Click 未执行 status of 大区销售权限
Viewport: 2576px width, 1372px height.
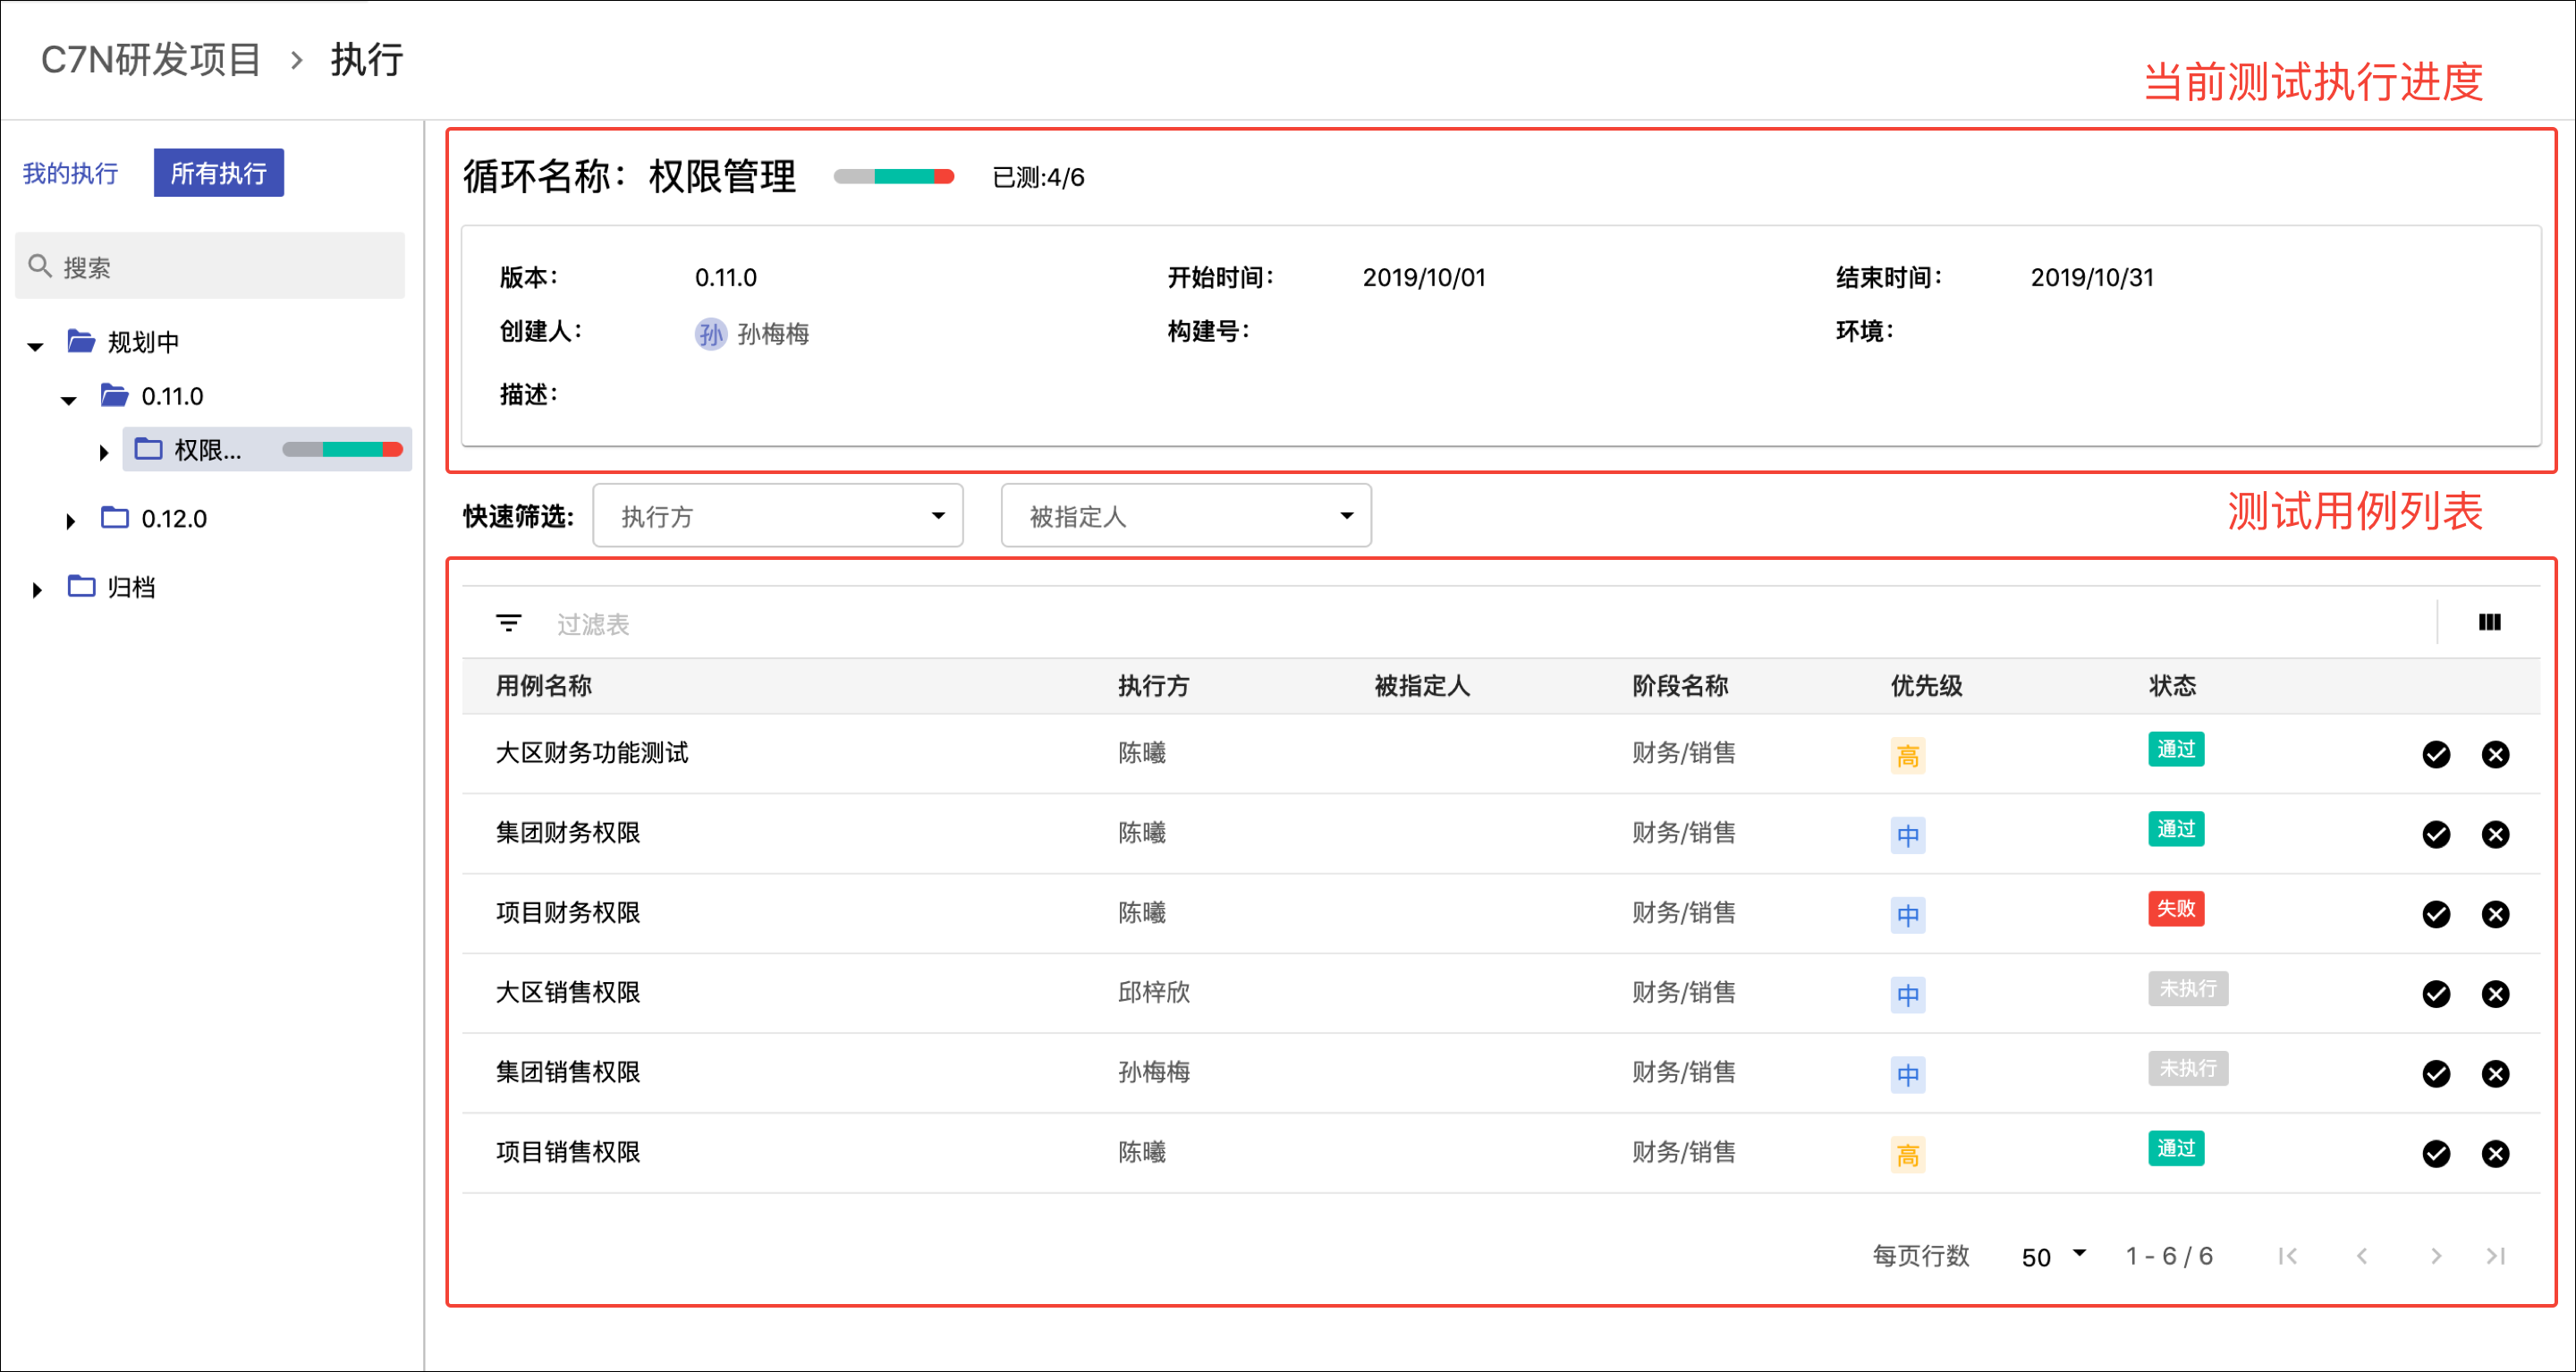point(2187,988)
